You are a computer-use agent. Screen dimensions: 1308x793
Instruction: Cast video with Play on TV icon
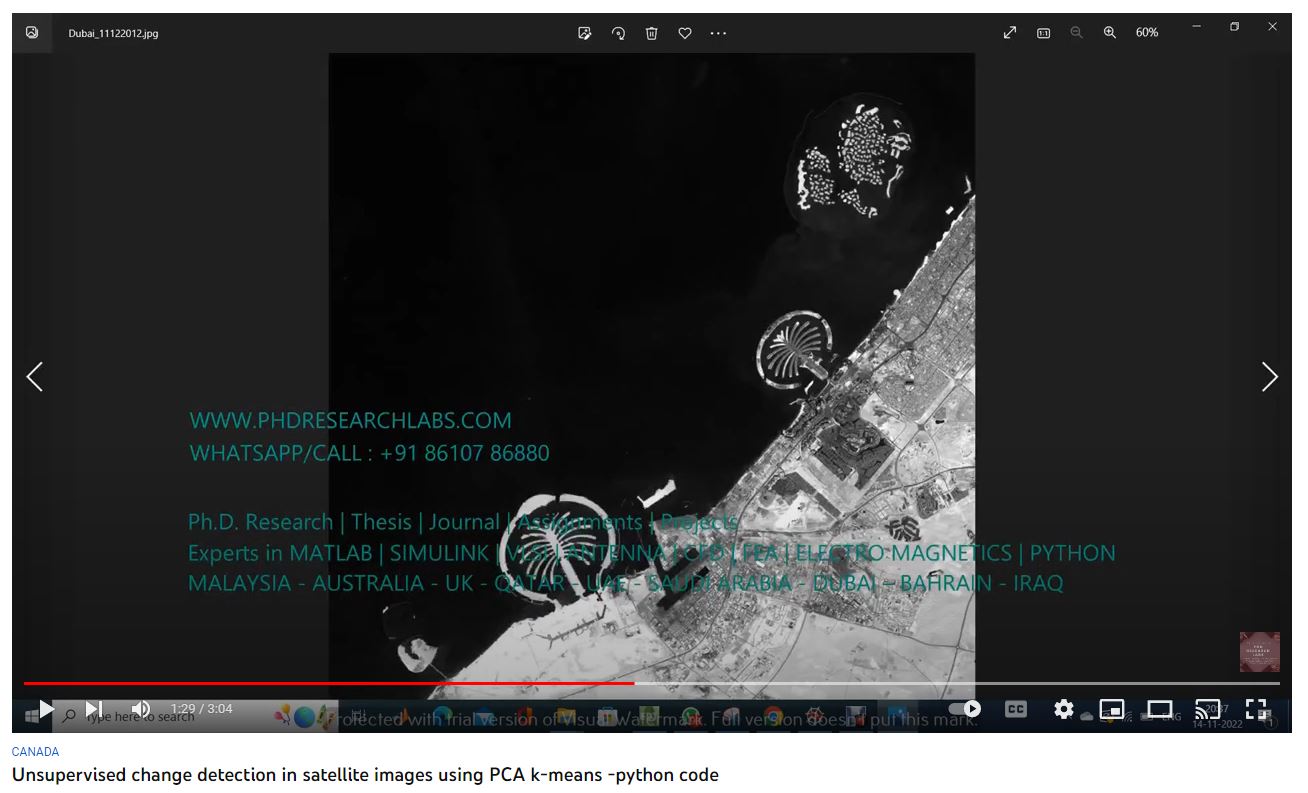pyautogui.click(x=1208, y=709)
